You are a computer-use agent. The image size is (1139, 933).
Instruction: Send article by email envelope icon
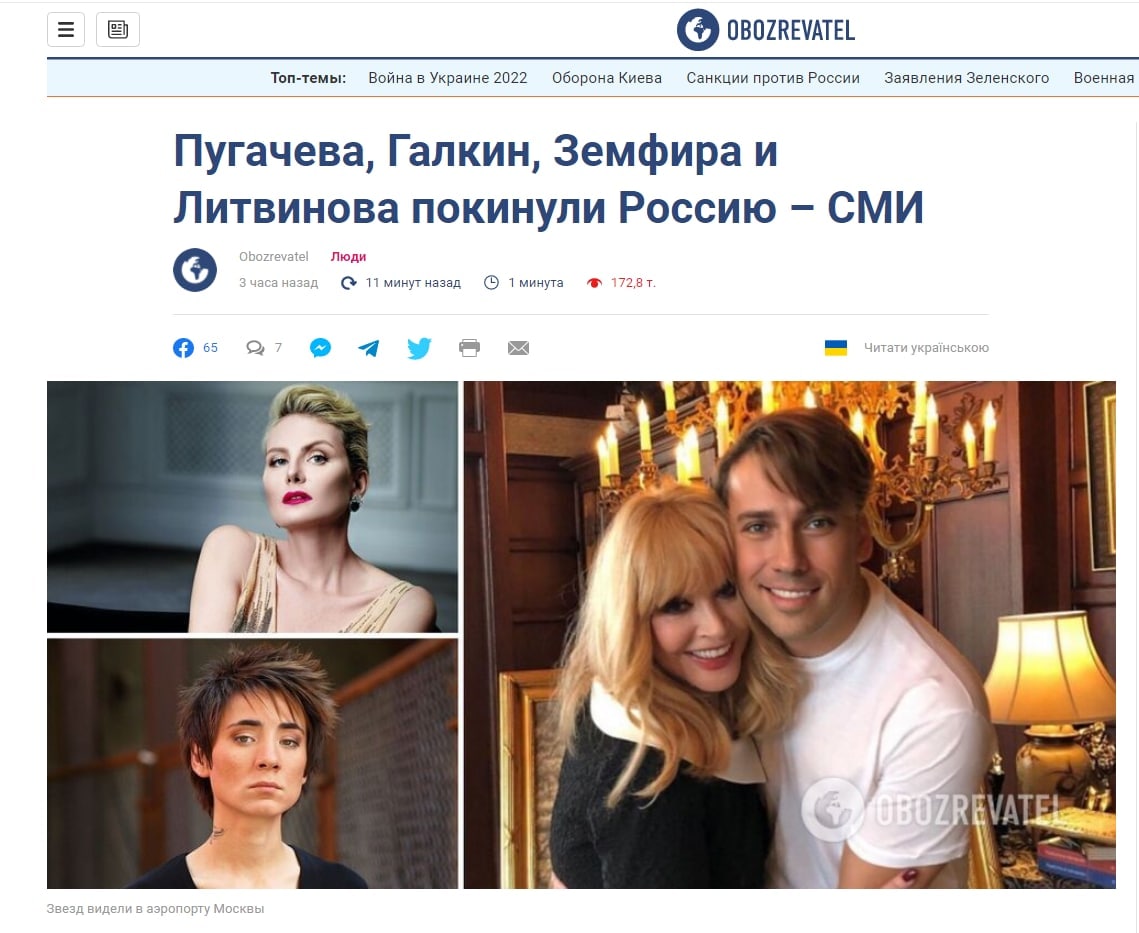(518, 348)
